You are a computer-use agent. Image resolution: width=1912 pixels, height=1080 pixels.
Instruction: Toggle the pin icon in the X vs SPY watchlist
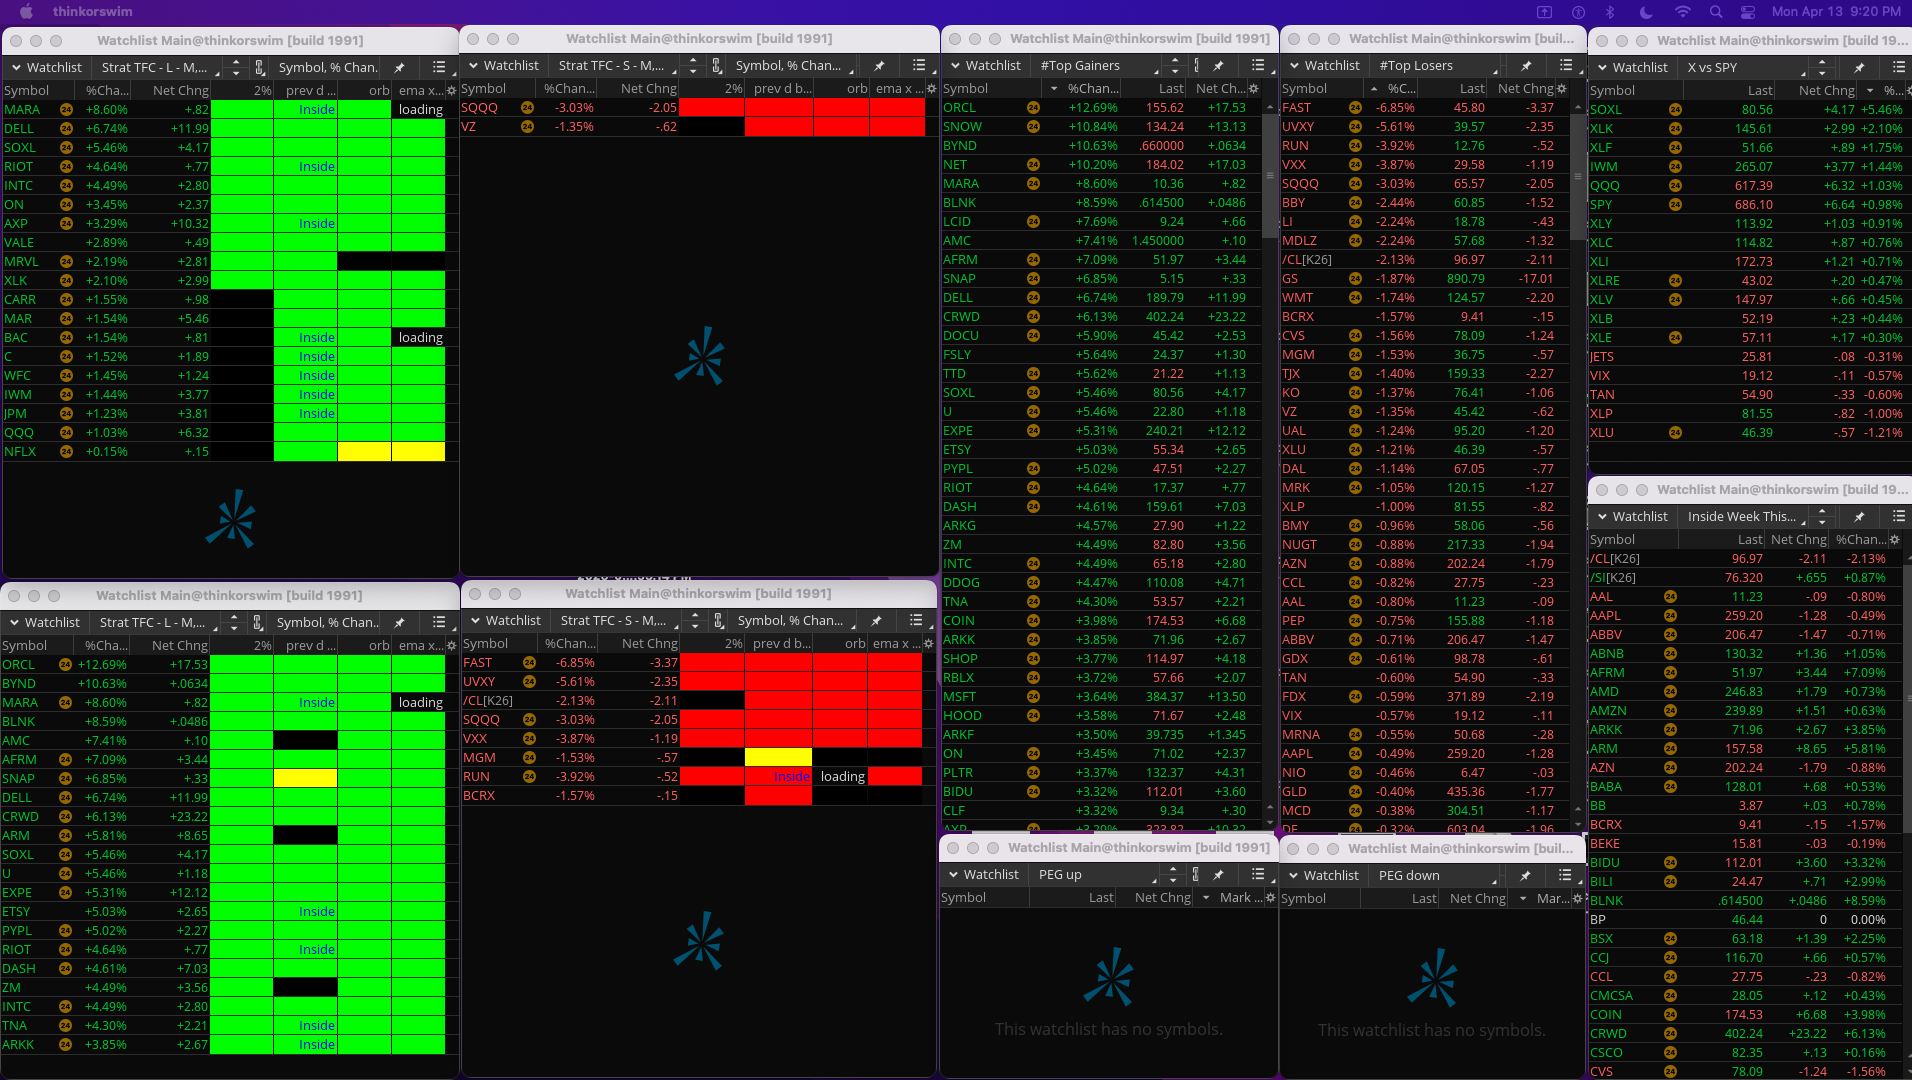tap(1859, 67)
